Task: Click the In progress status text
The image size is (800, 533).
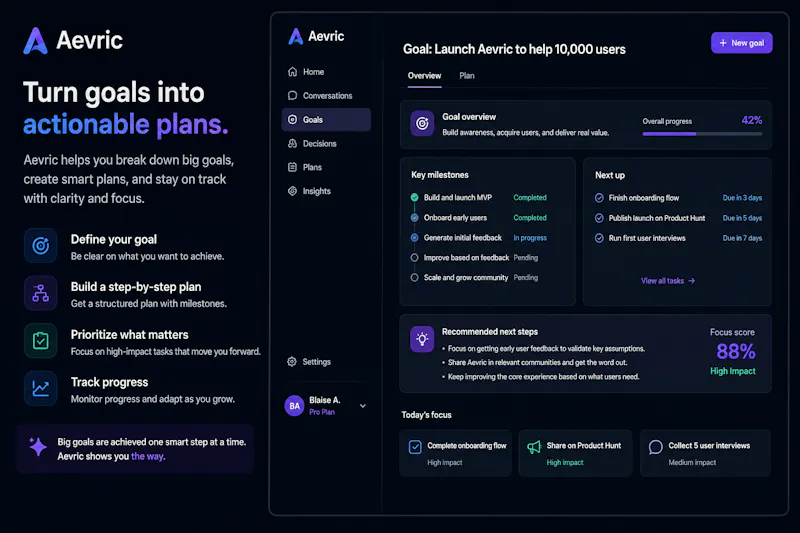Action: (530, 238)
